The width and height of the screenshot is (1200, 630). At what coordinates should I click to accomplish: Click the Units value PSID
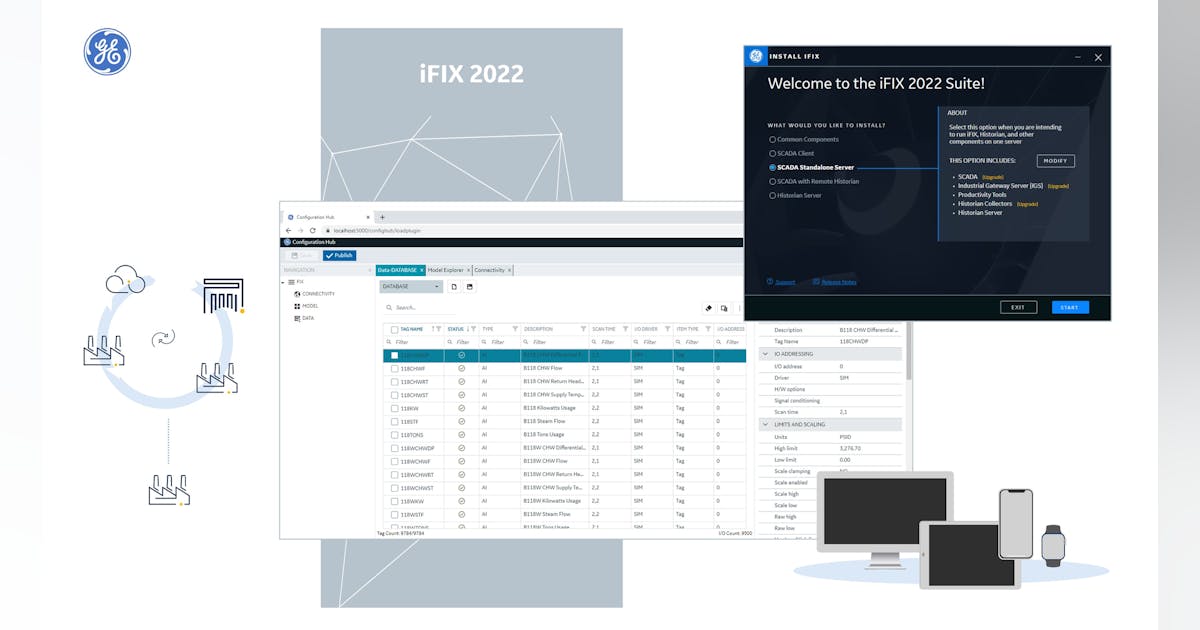846,437
